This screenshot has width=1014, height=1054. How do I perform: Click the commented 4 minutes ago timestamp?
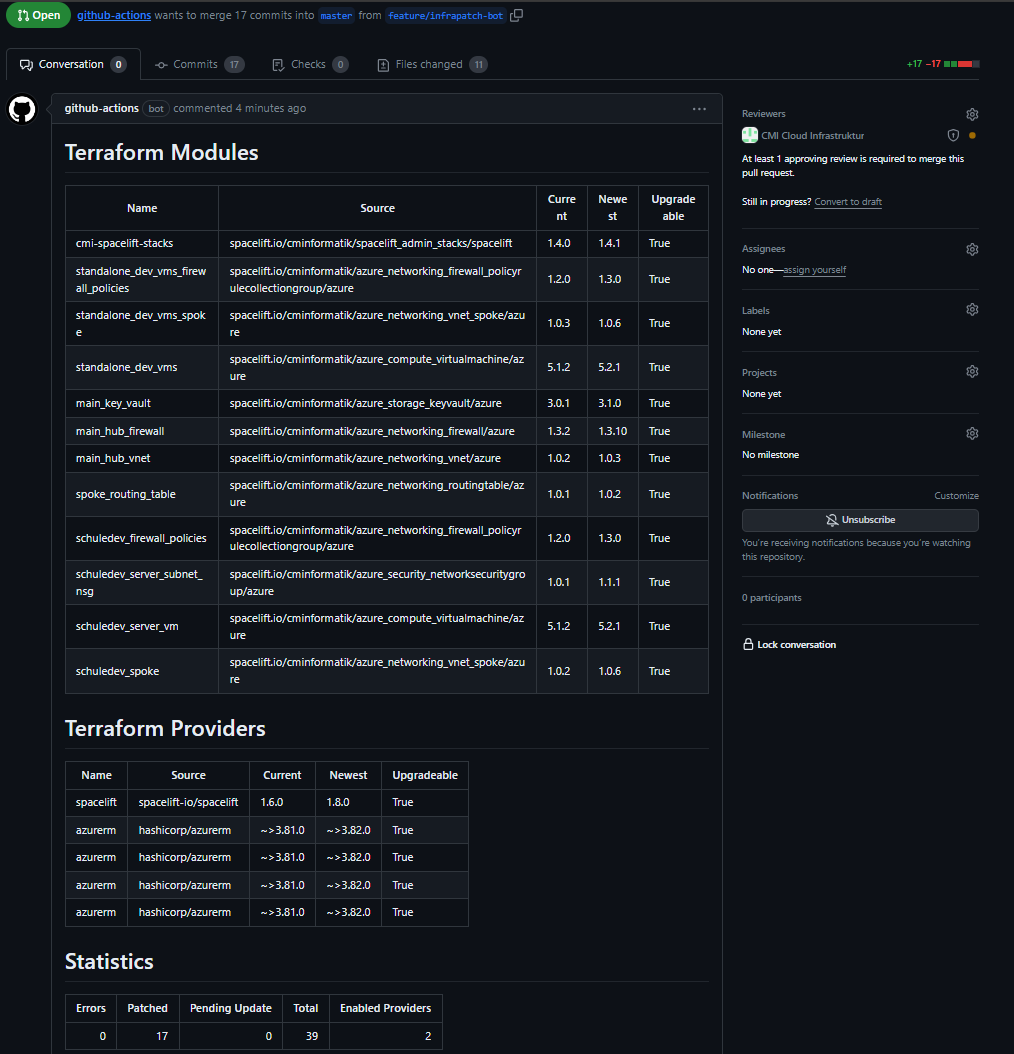click(x=239, y=108)
